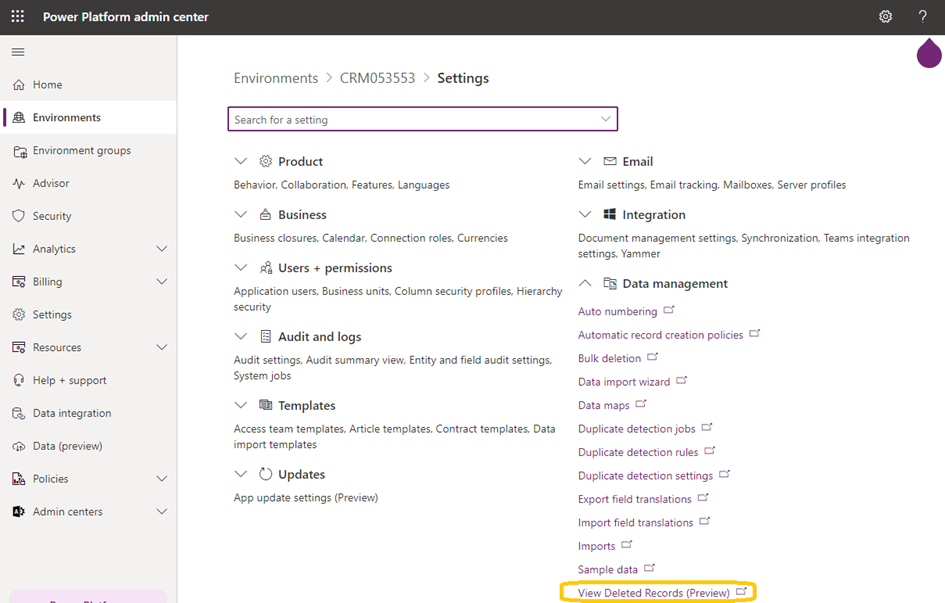Click the Search for a setting field
Image resolution: width=945 pixels, height=603 pixels.
[422, 119]
